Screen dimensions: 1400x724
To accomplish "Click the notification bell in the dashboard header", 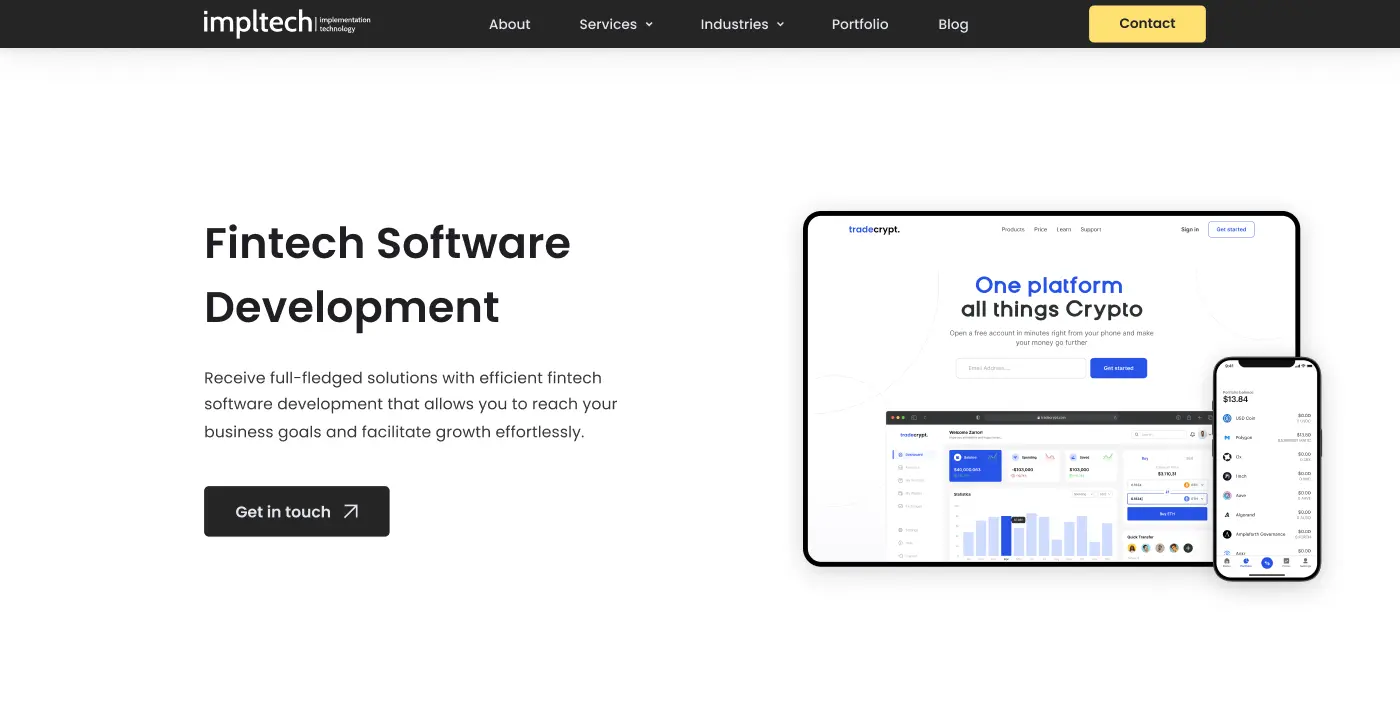I will click(1192, 434).
